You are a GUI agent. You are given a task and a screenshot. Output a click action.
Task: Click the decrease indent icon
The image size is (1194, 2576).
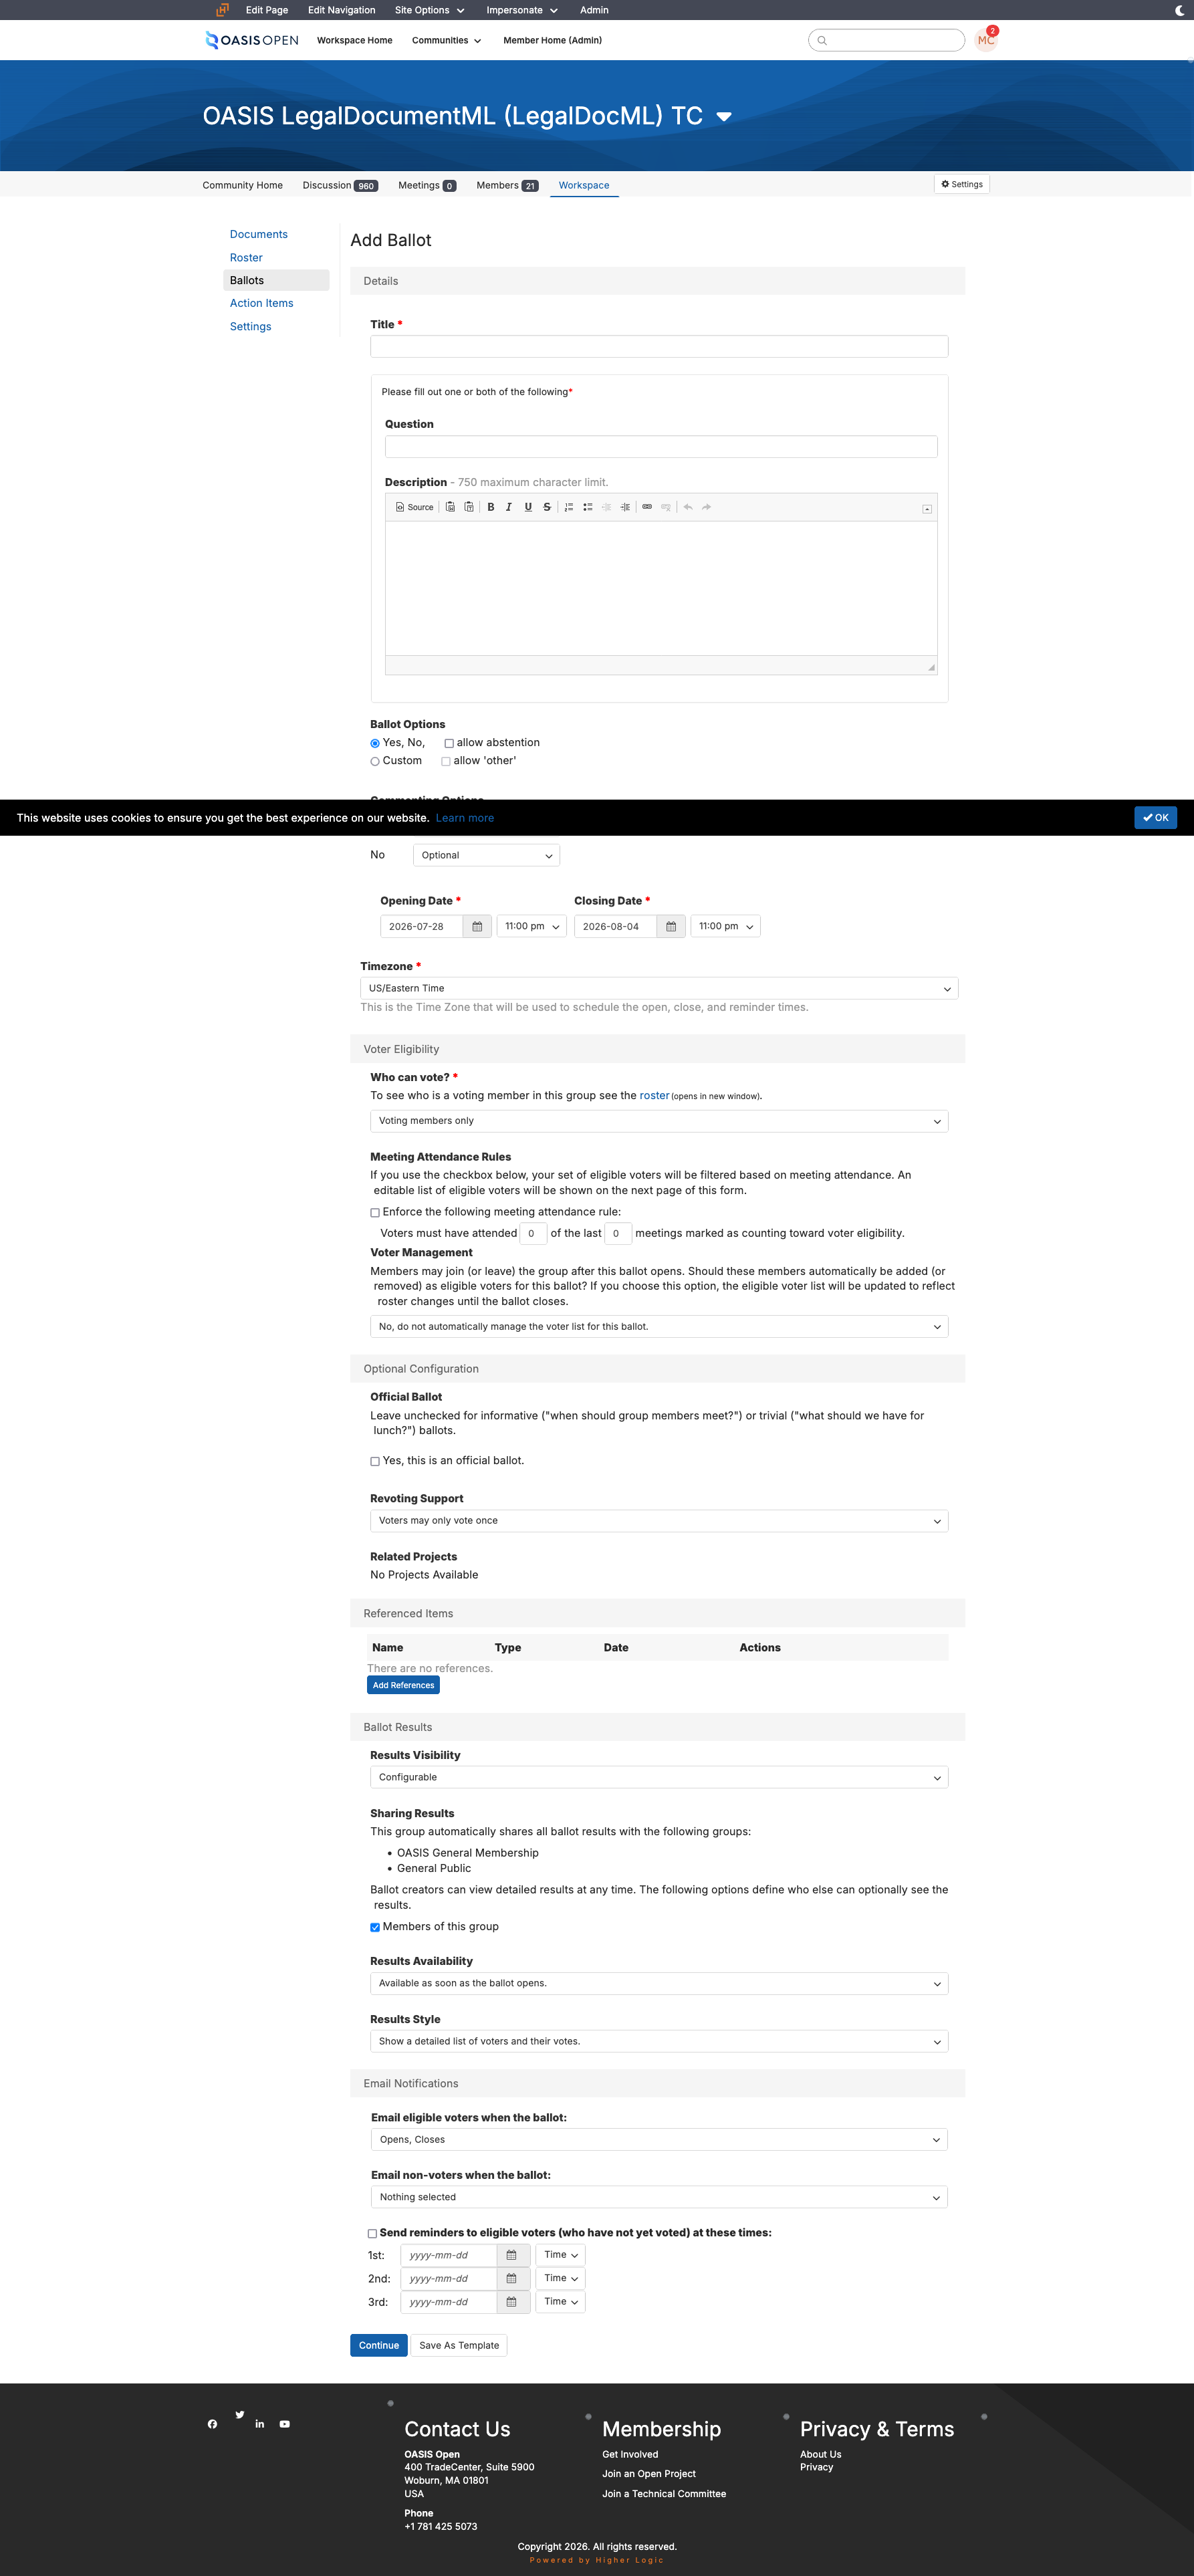[x=606, y=507]
